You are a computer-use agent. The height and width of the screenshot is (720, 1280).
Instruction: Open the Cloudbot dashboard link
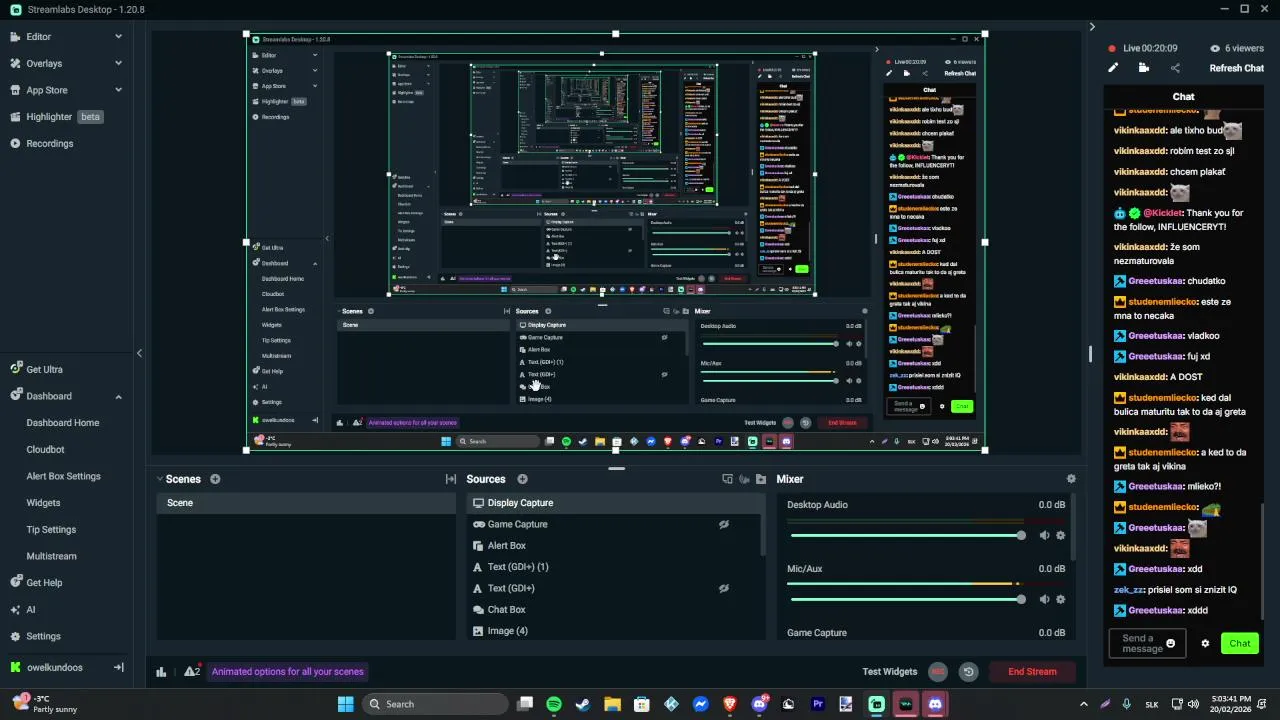point(45,449)
